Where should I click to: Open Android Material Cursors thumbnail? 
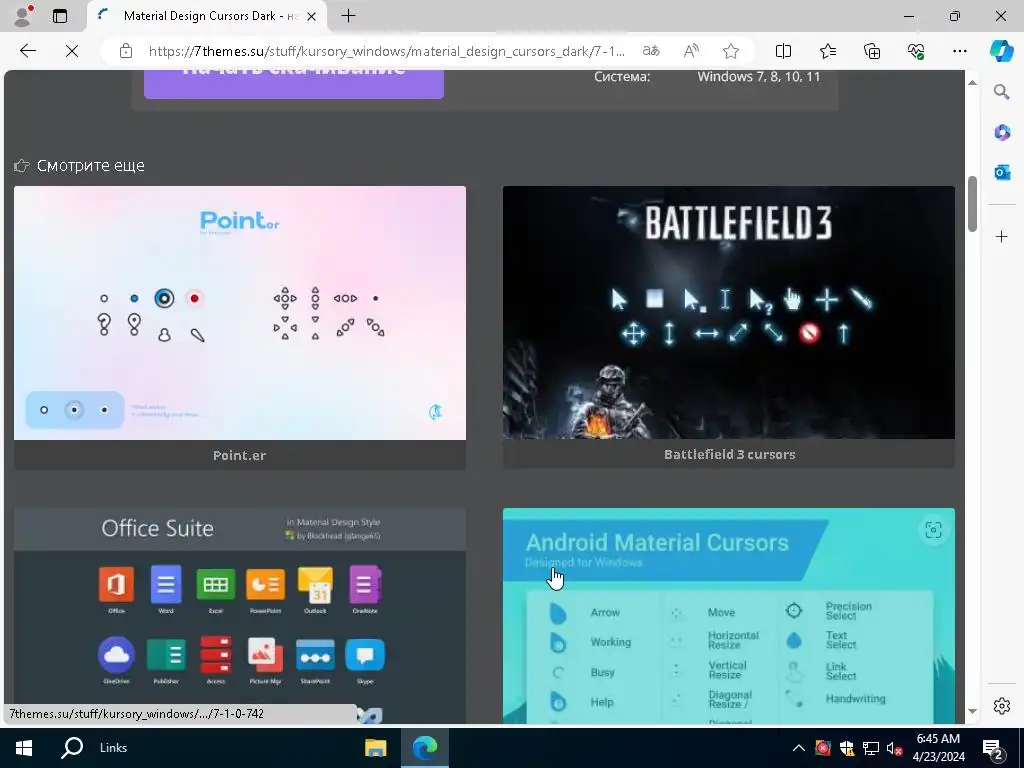(729, 615)
